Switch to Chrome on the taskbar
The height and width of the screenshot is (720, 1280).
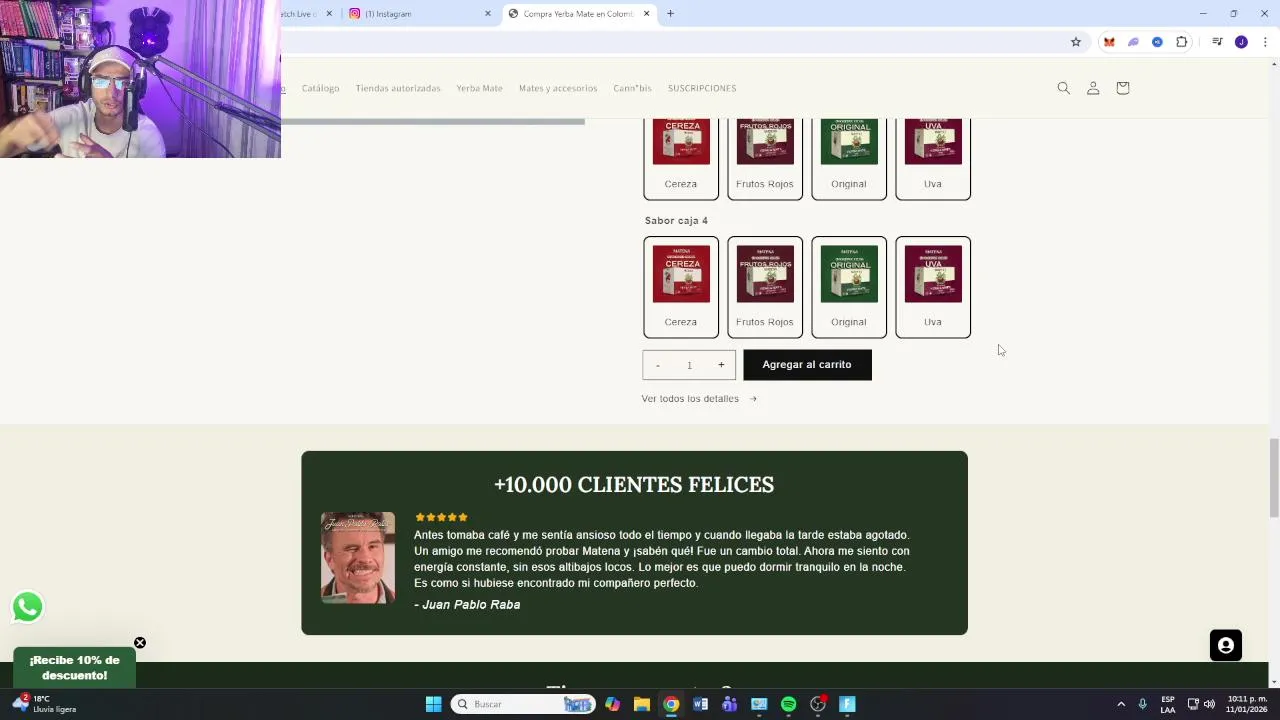[x=671, y=704]
